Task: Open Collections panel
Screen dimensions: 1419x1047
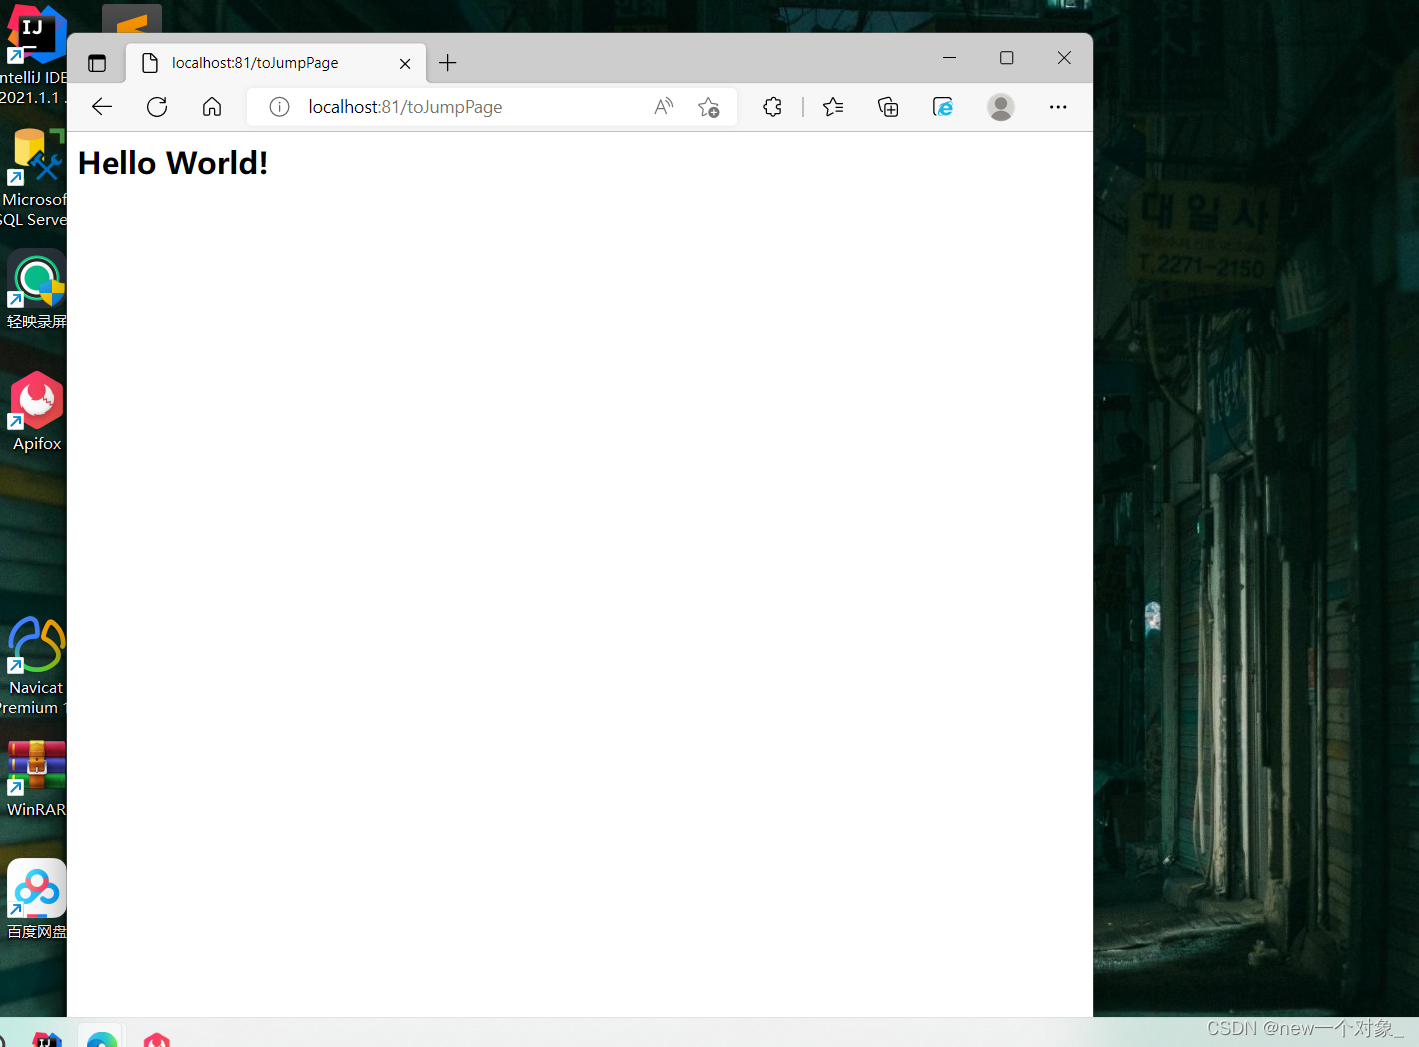Action: (x=888, y=107)
